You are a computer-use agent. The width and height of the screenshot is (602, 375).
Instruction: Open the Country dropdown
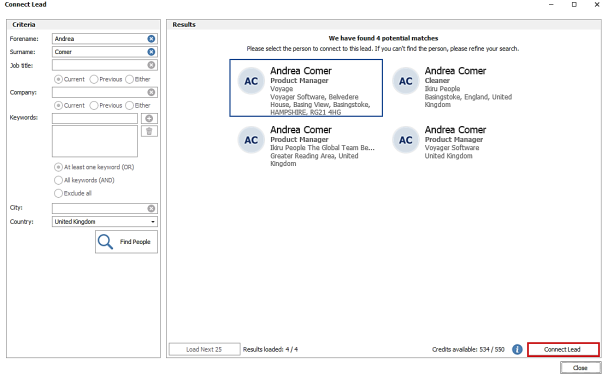(105, 222)
